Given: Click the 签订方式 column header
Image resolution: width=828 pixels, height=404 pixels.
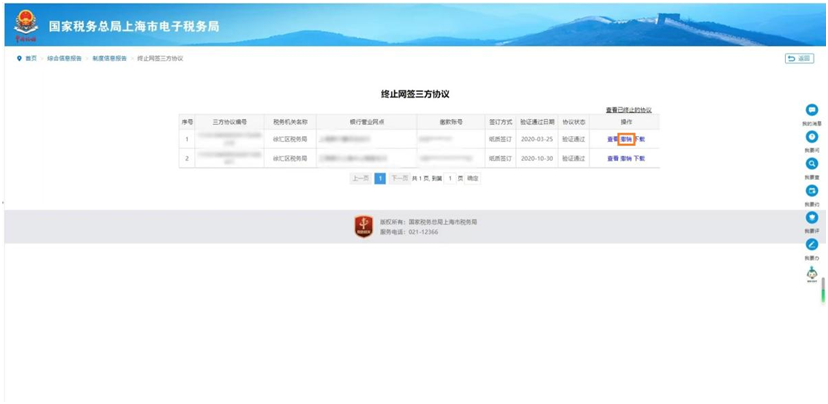Looking at the screenshot, I should pos(501,121).
